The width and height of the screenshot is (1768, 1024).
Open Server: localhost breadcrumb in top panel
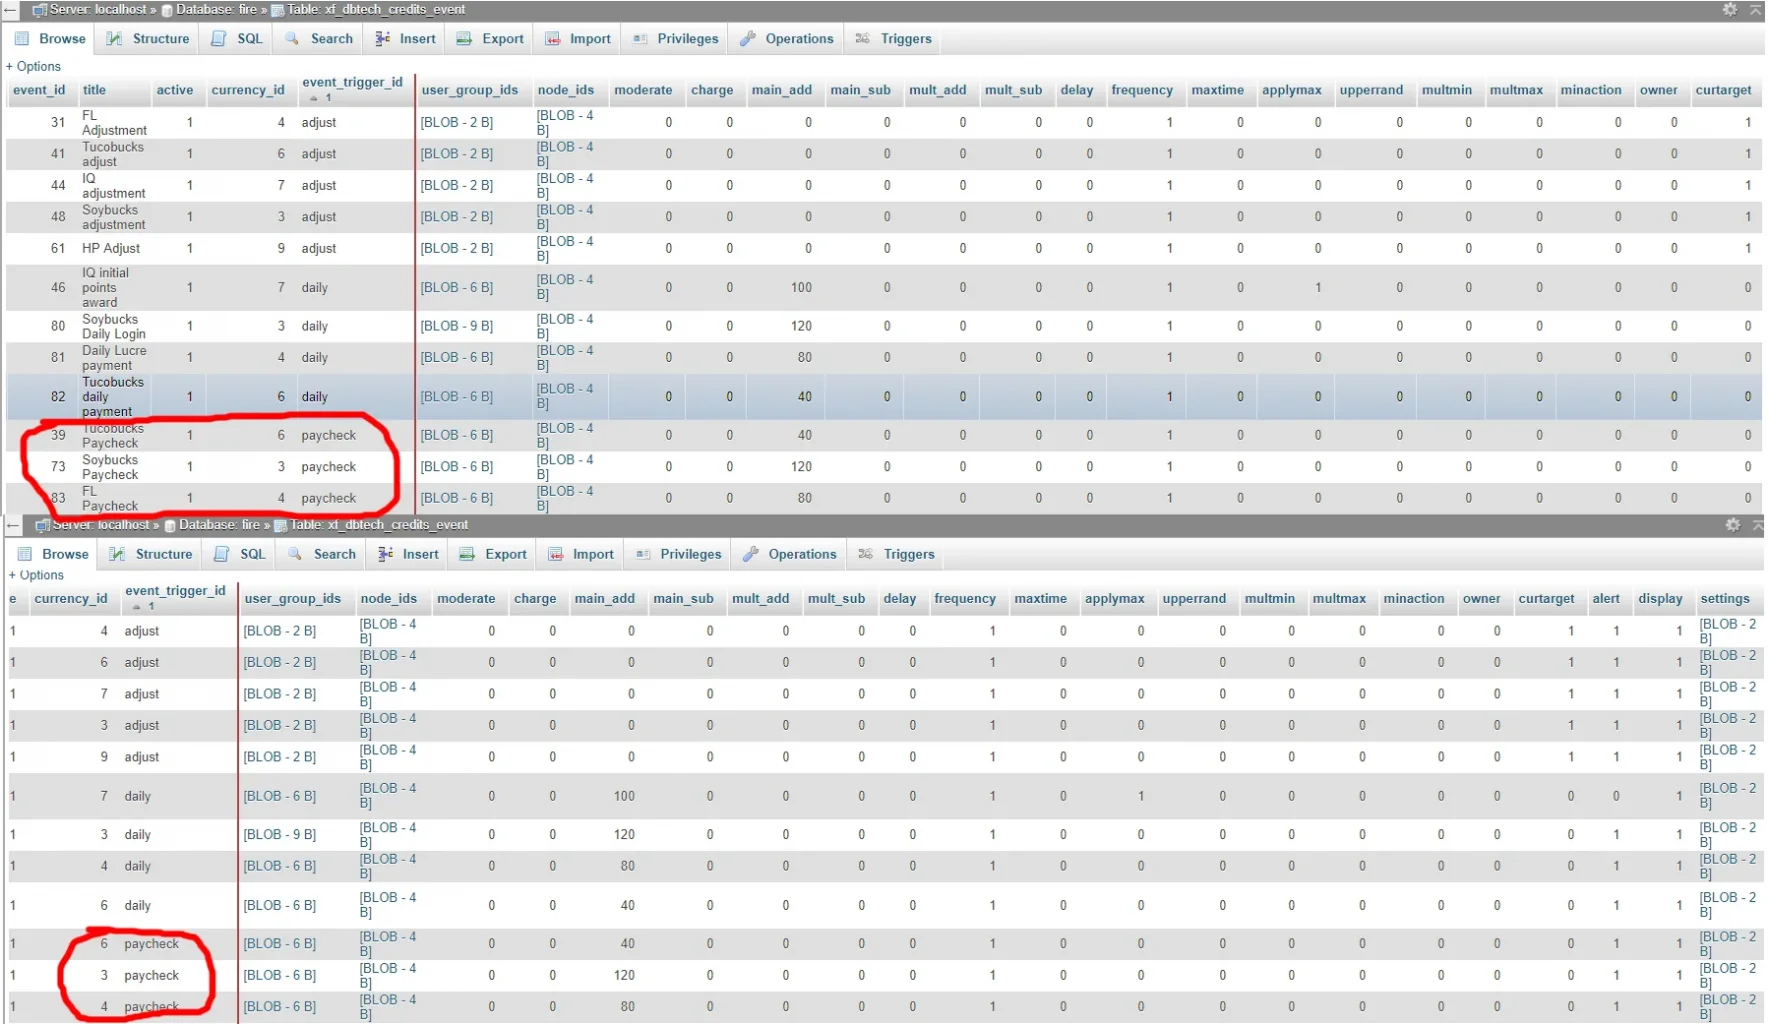point(95,10)
